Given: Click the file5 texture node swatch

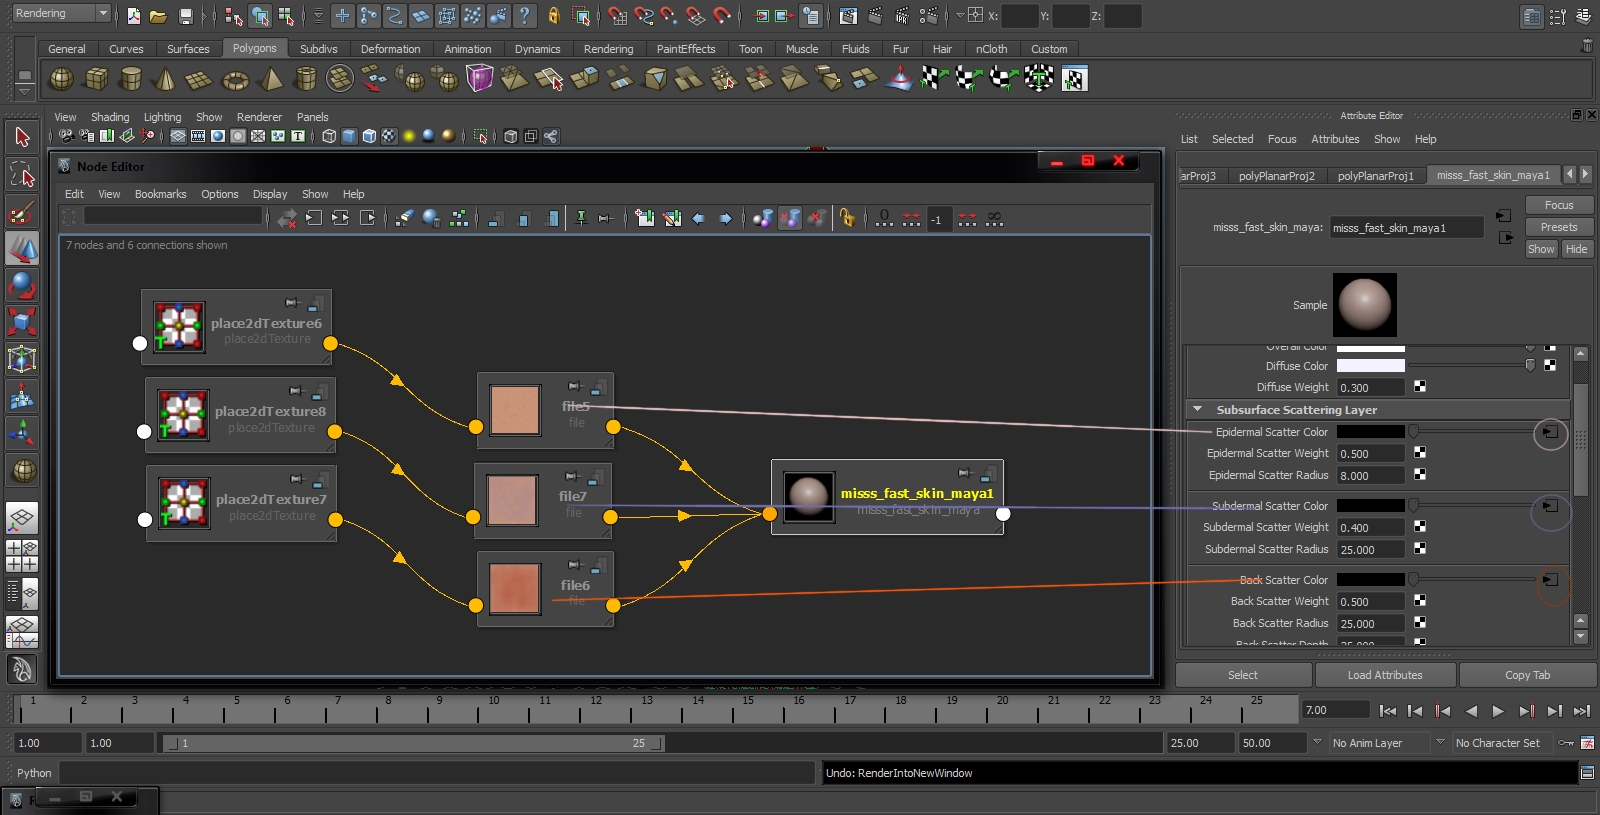Looking at the screenshot, I should coord(515,411).
